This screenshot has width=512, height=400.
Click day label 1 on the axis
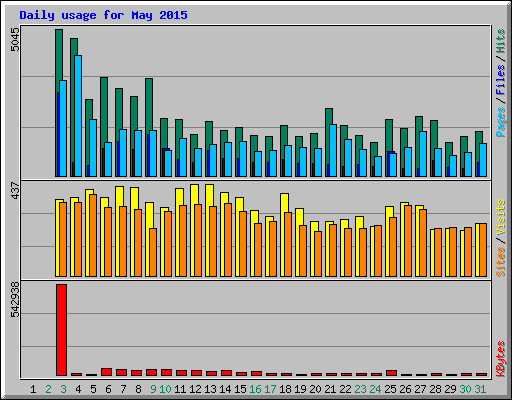coord(33,389)
